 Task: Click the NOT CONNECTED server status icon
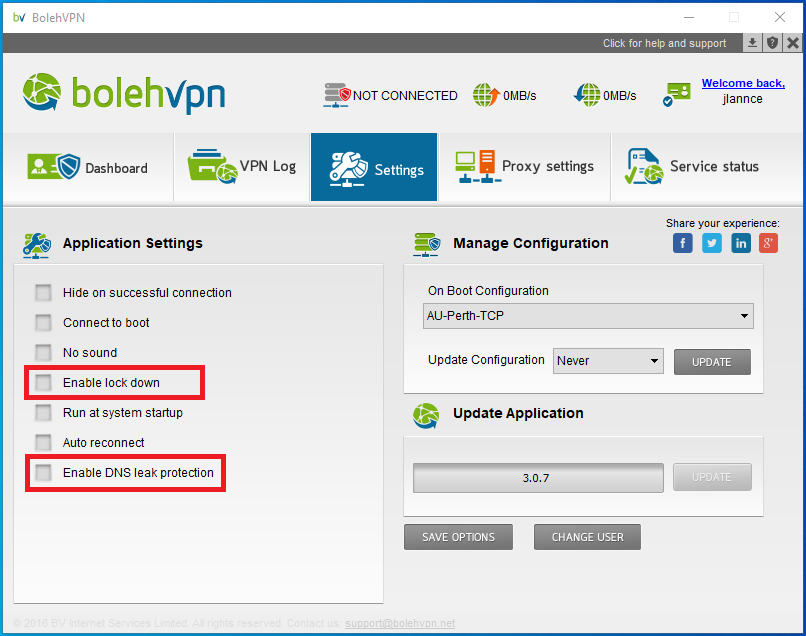(337, 95)
